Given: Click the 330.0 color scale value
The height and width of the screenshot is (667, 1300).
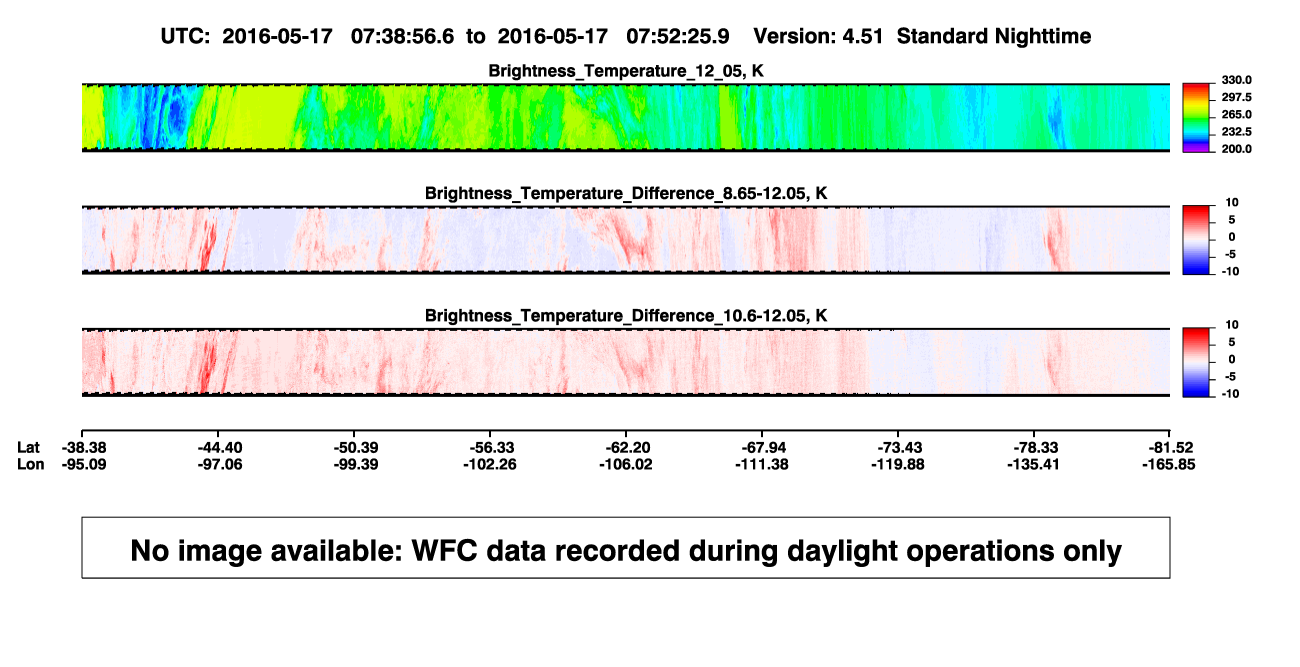Looking at the screenshot, I should coord(1235,80).
